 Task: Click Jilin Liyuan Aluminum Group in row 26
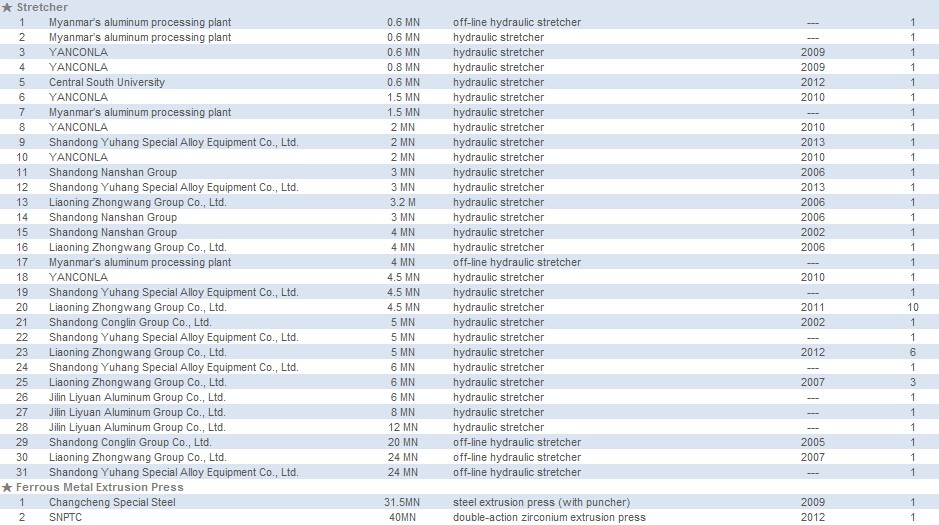pyautogui.click(x=137, y=397)
